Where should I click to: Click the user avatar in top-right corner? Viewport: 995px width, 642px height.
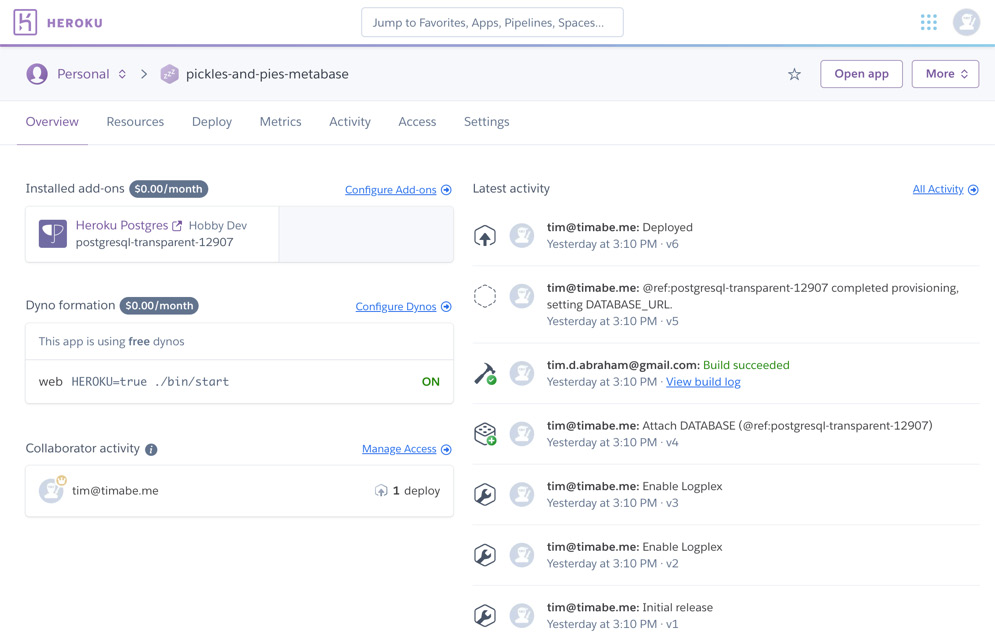966,22
